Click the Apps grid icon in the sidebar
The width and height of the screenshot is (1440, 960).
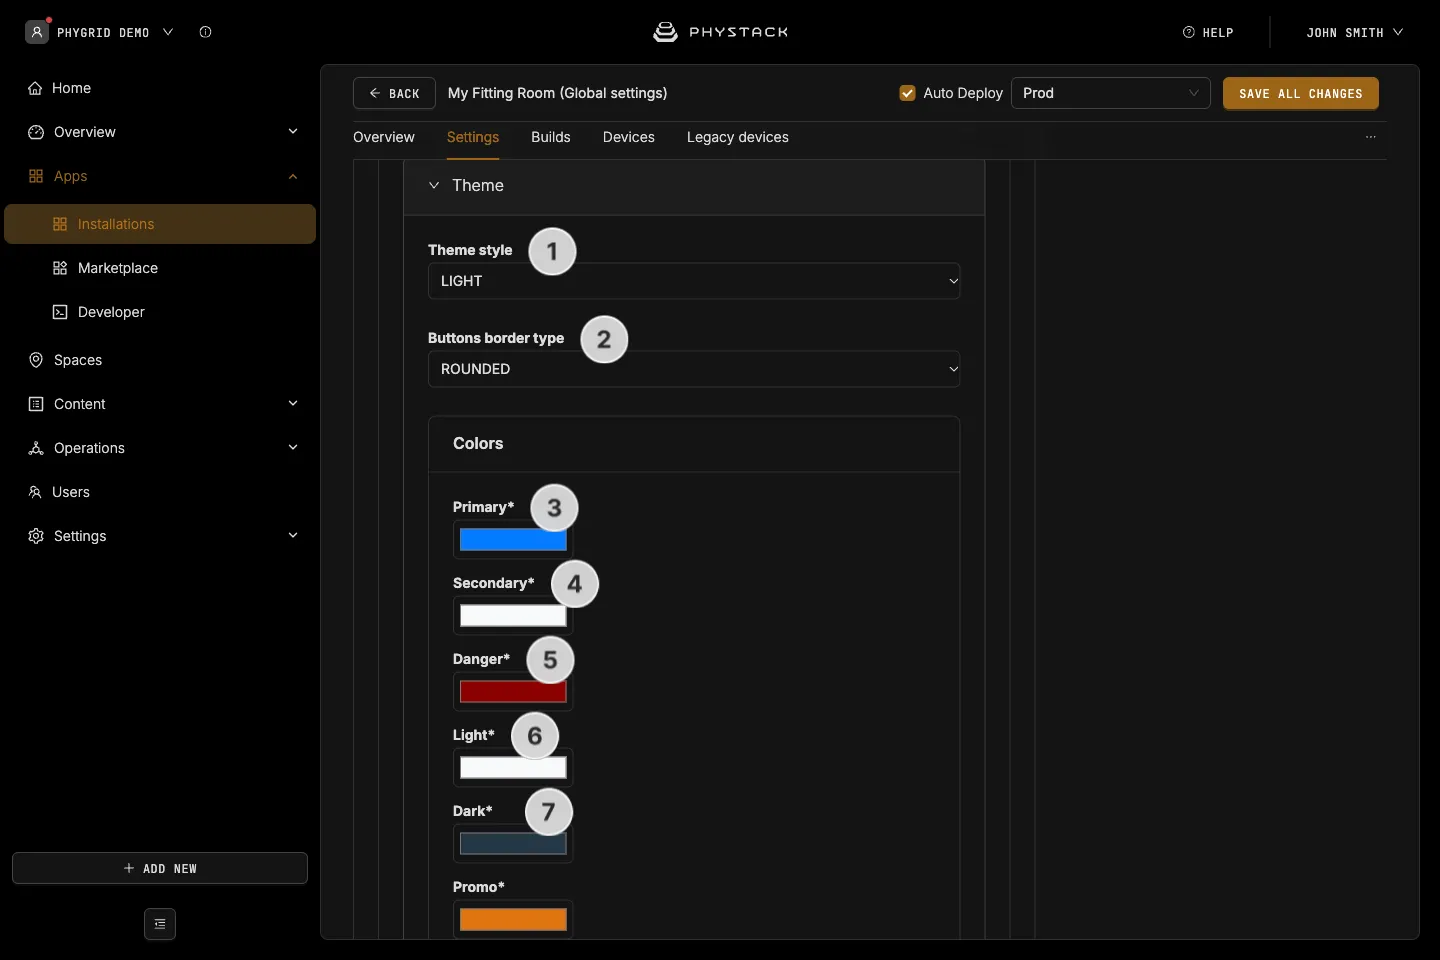36,176
